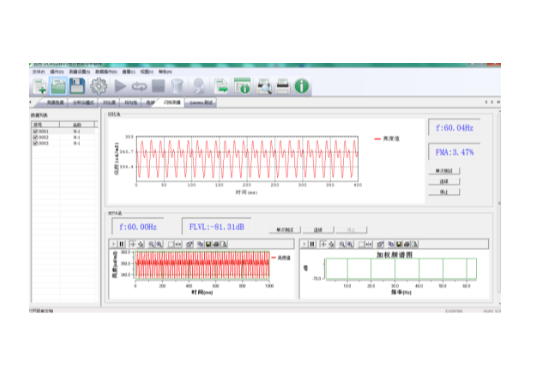Toggle the checkbox for data row 0001
Image resolution: width=540 pixels, height=380 pixels.
tap(35, 132)
